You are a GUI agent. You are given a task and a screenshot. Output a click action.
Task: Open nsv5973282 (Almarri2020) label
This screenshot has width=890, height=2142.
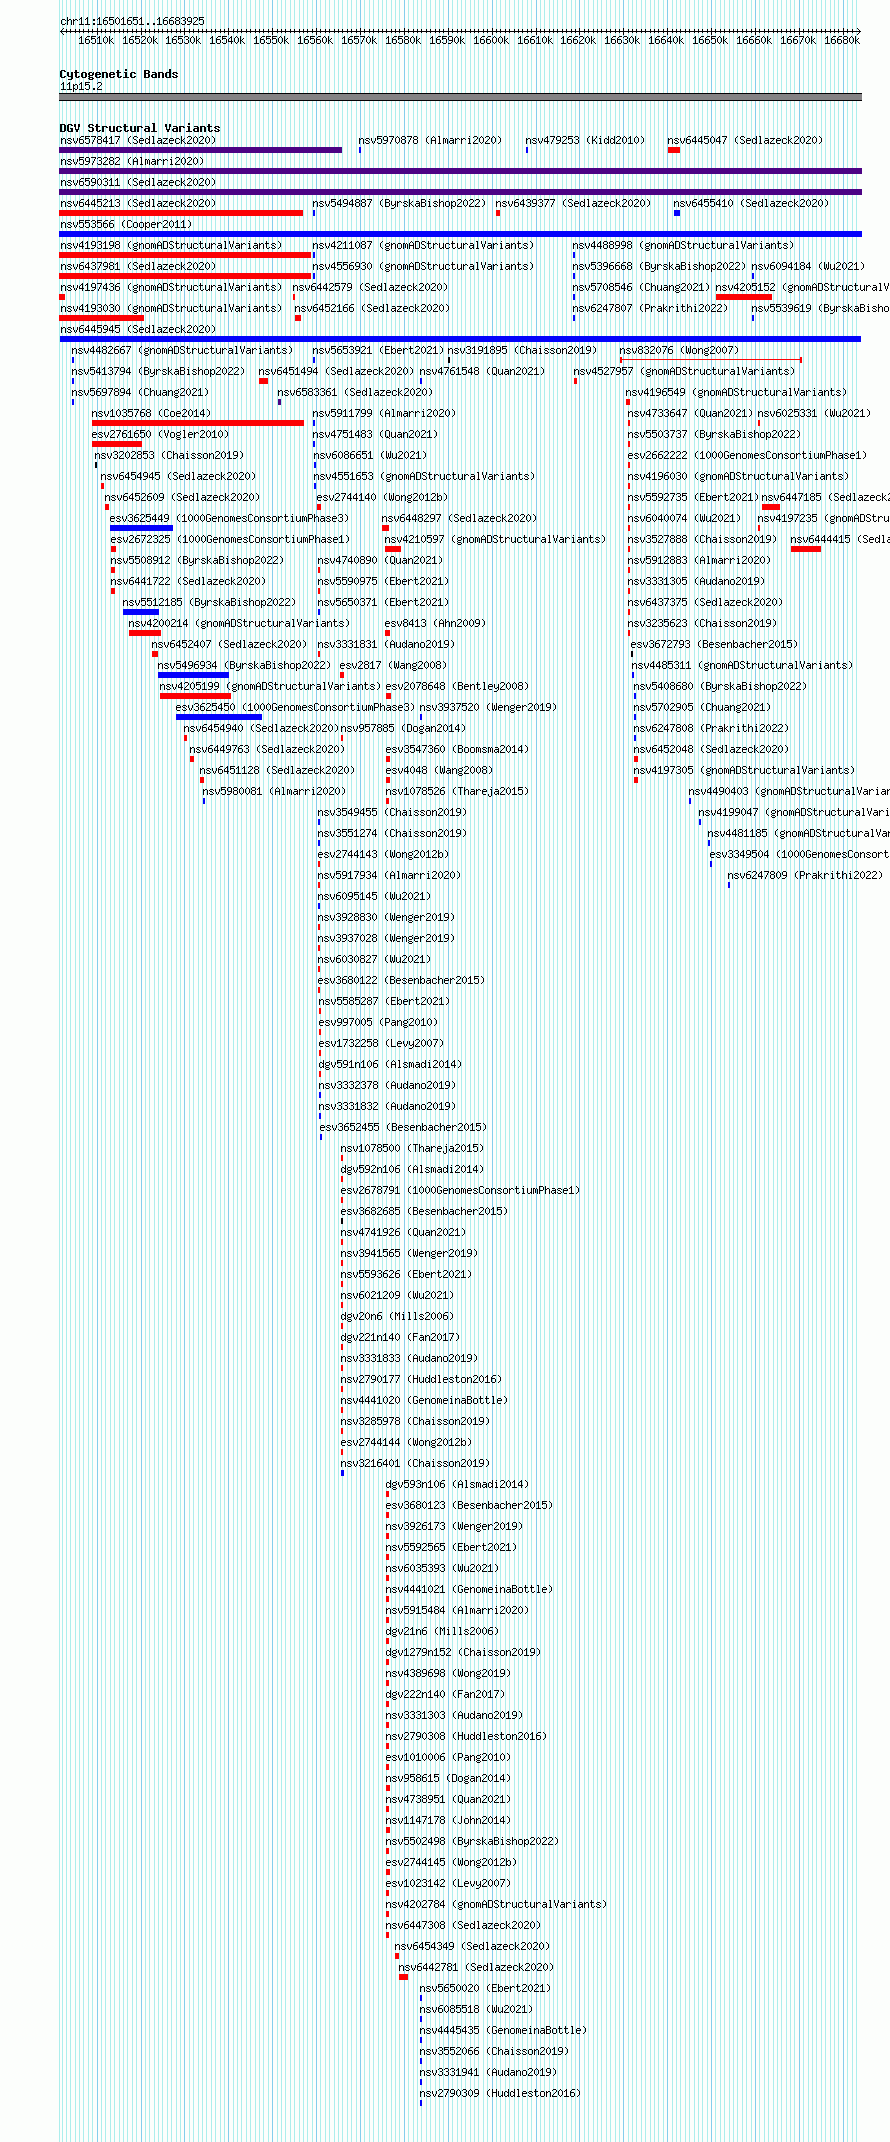tap(132, 162)
